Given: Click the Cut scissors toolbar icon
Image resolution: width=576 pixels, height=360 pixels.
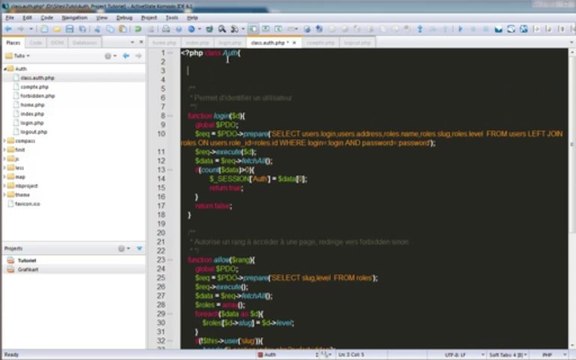Looking at the screenshot, I should pyautogui.click(x=97, y=29).
